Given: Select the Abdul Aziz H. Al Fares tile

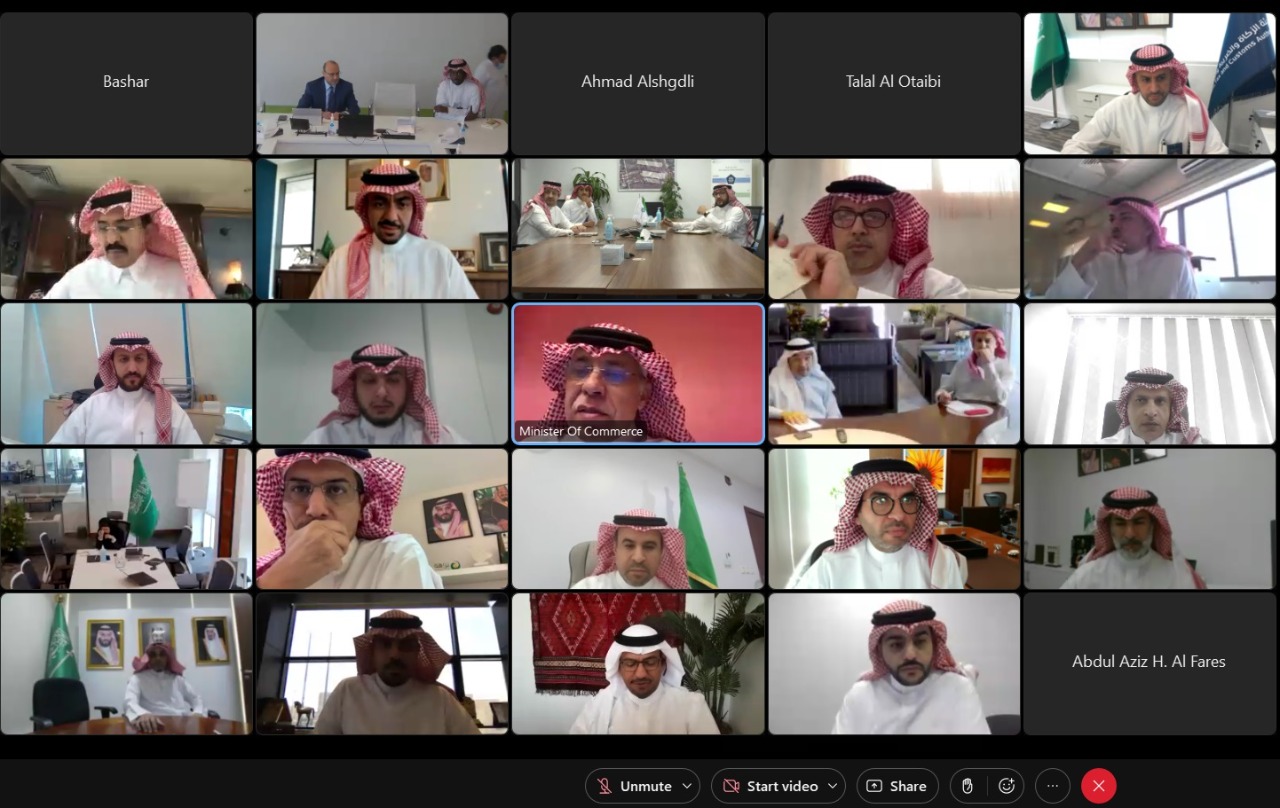Looking at the screenshot, I should pyautogui.click(x=1149, y=662).
